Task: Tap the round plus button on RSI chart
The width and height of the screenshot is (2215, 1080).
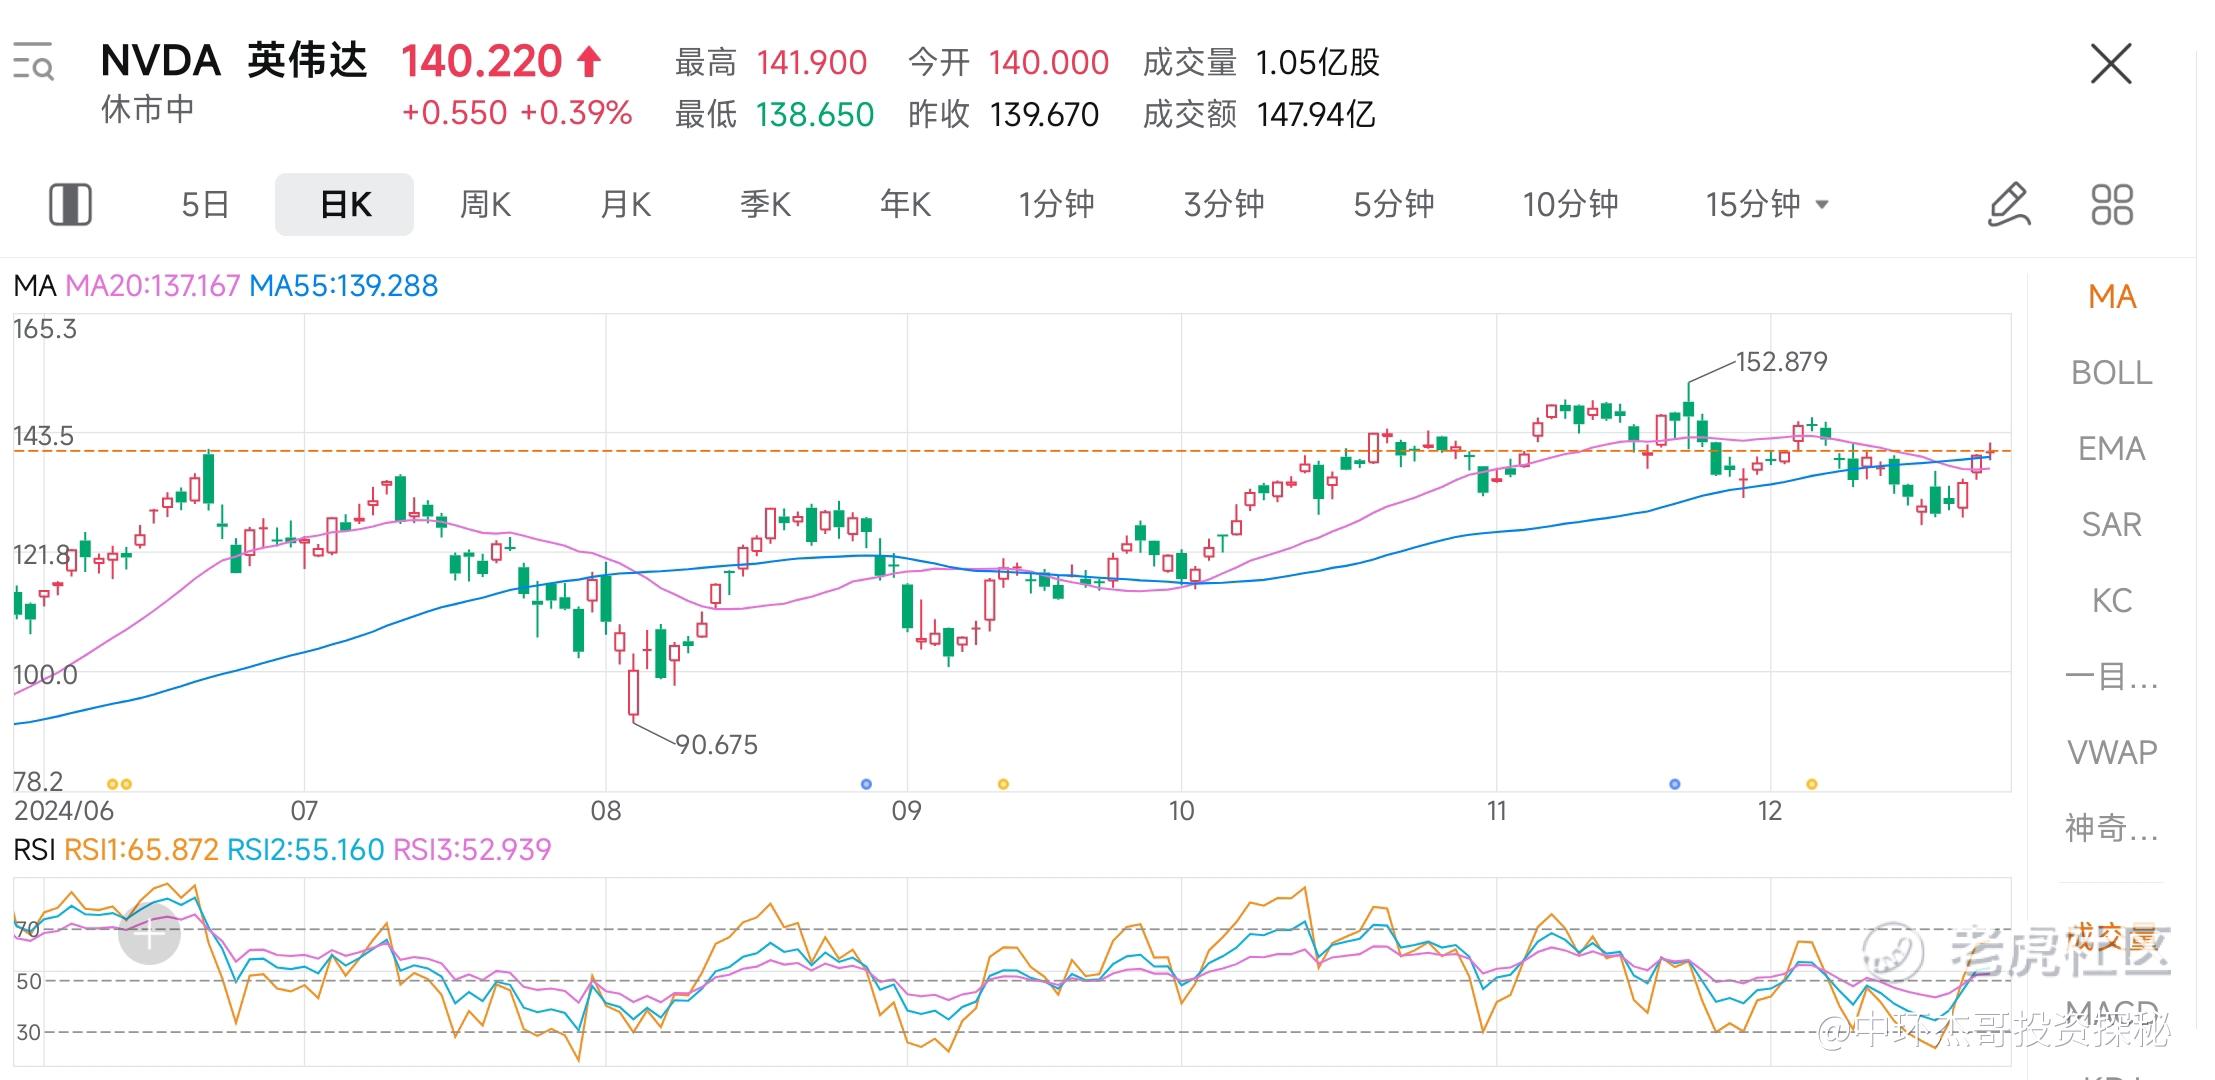Action: coord(150,934)
